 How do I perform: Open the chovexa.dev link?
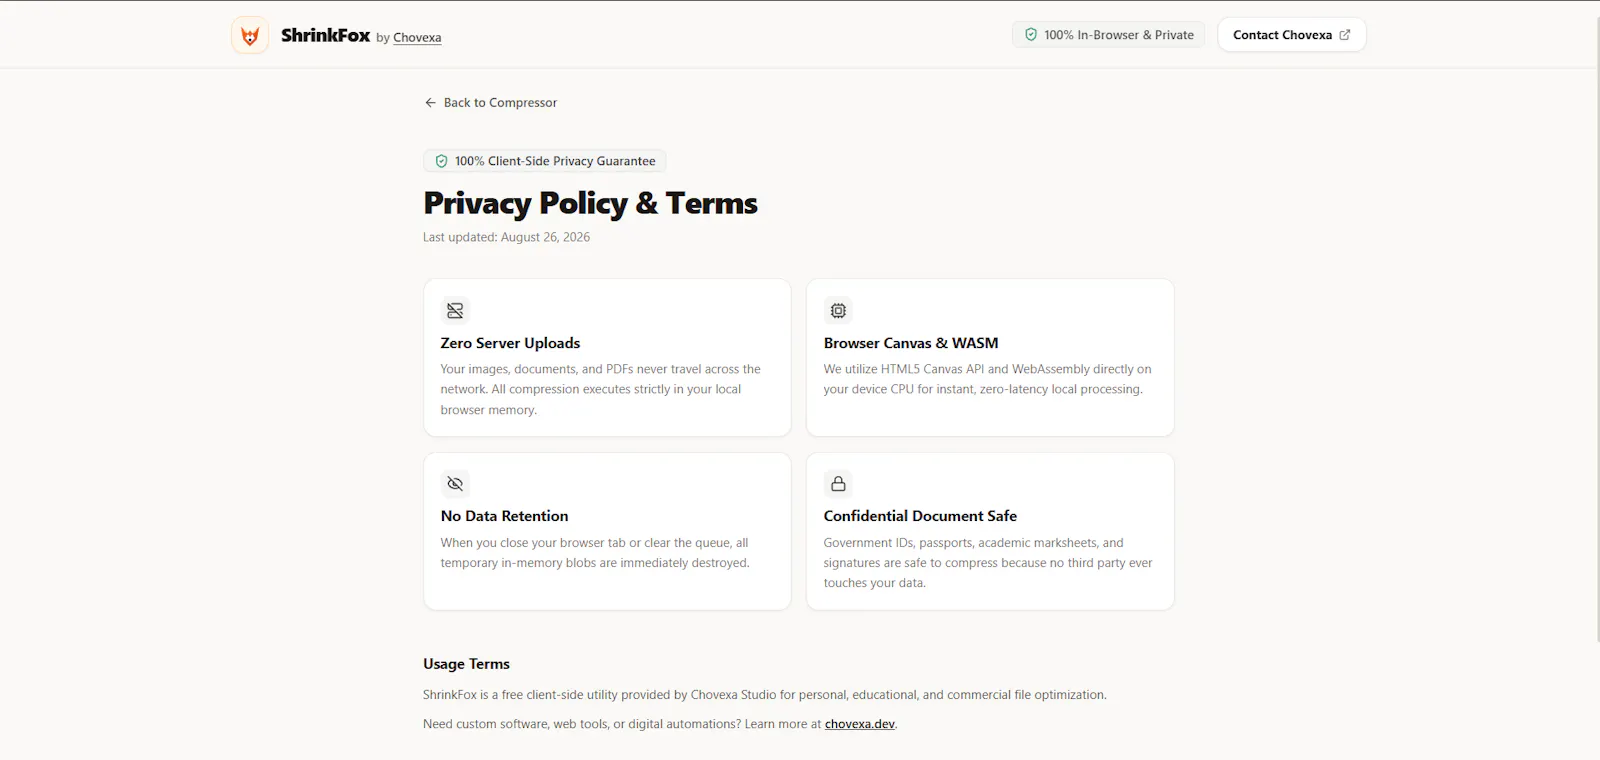860,724
